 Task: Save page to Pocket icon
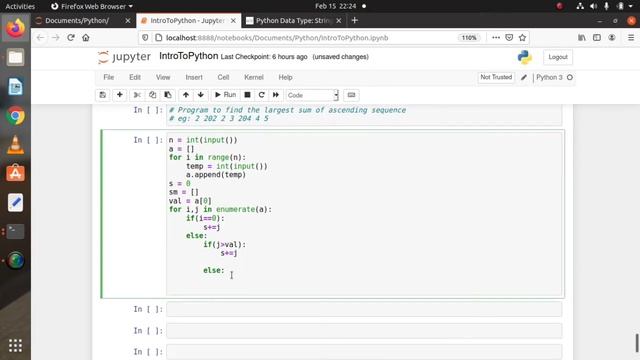509,38
